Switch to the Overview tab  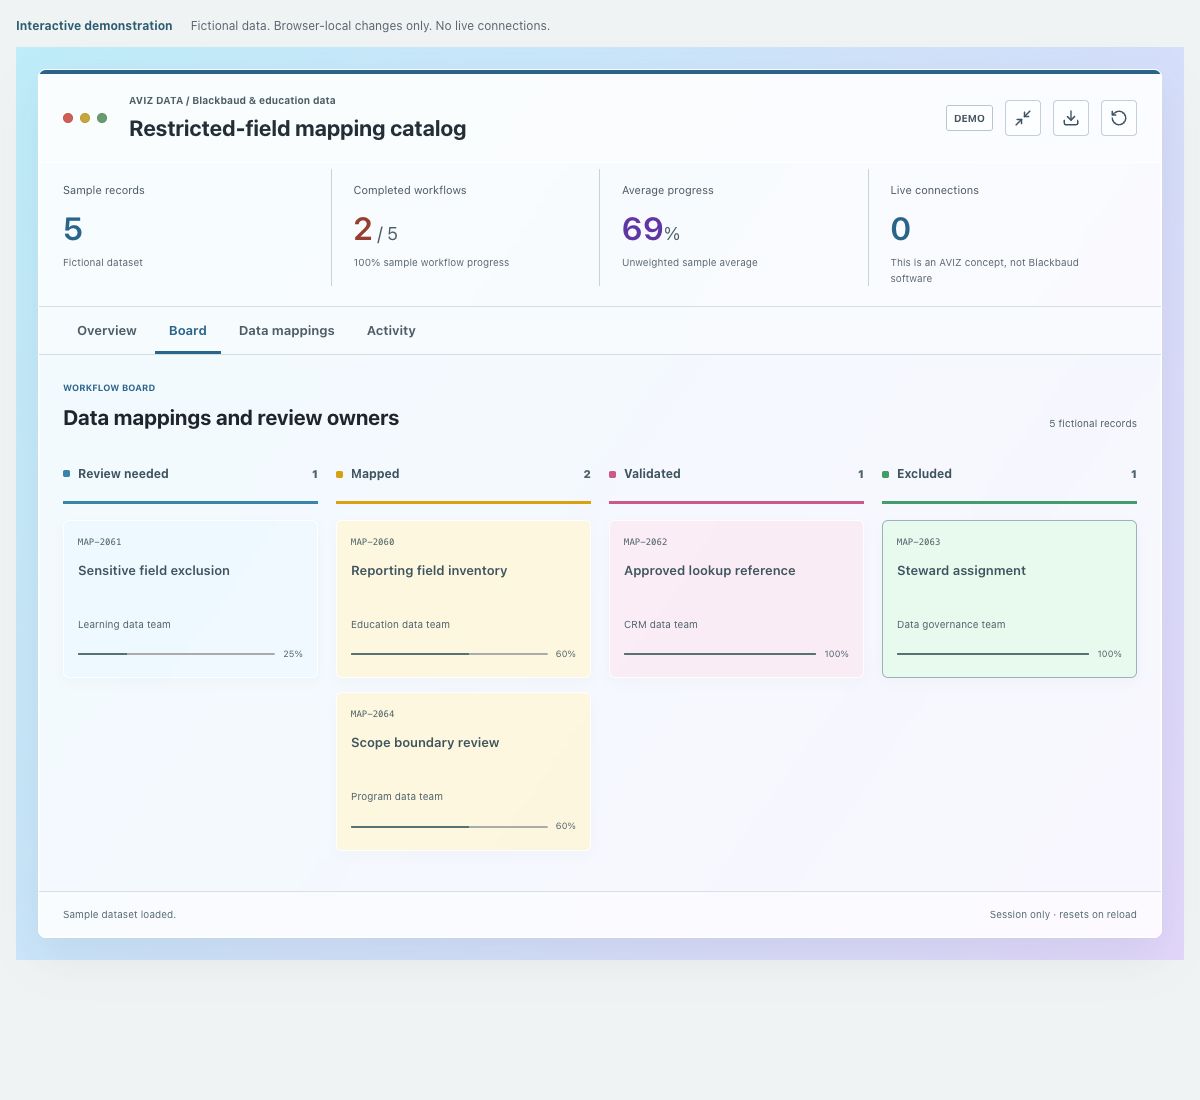coord(107,331)
